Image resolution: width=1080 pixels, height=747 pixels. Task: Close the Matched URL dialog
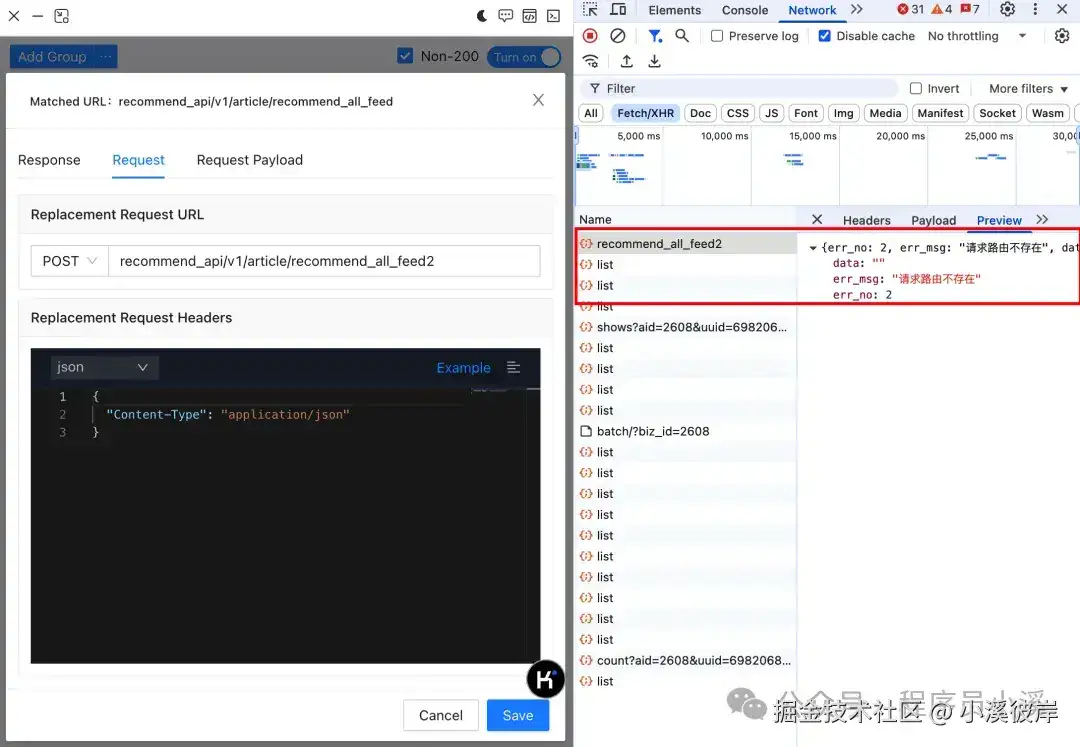coord(539,101)
